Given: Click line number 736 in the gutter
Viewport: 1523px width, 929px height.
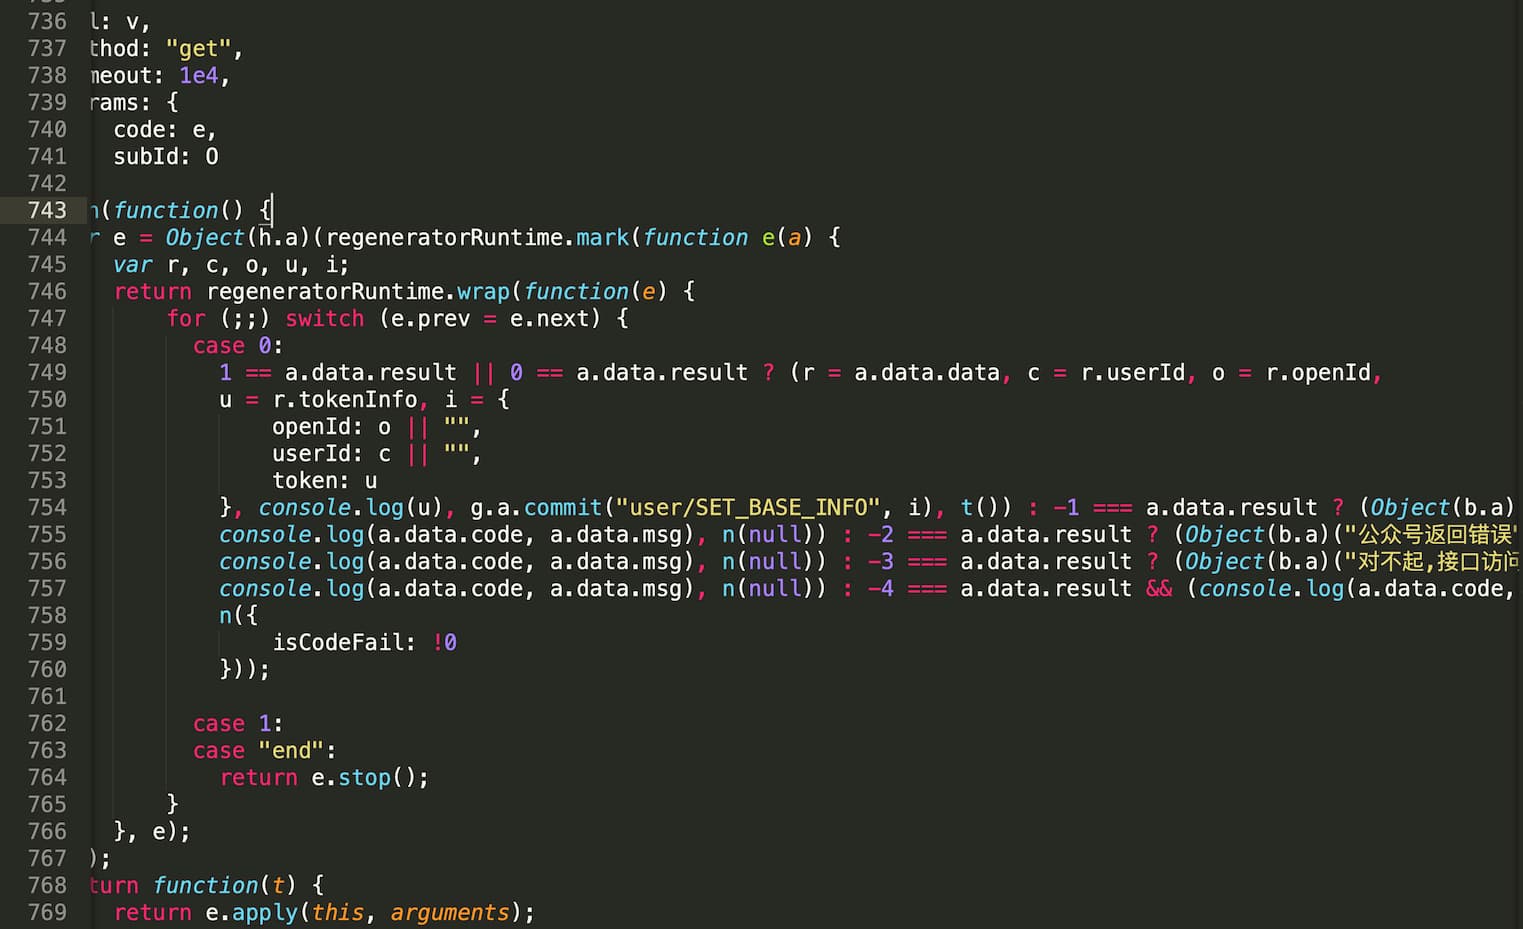Looking at the screenshot, I should [x=47, y=21].
